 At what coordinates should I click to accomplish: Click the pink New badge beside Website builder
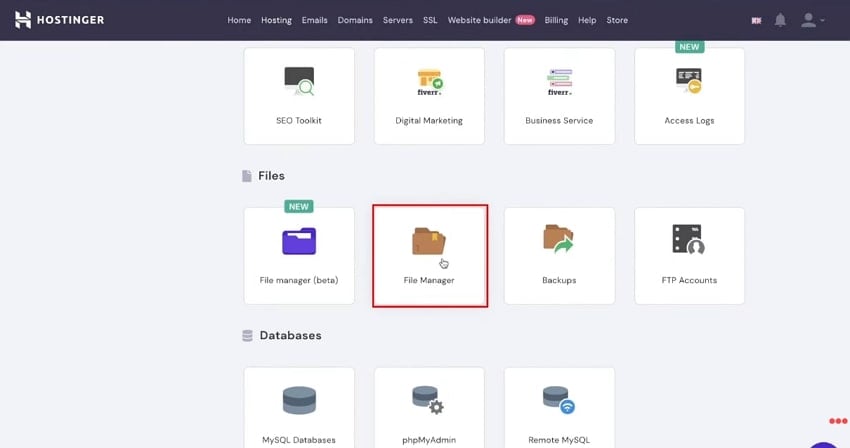pos(525,20)
